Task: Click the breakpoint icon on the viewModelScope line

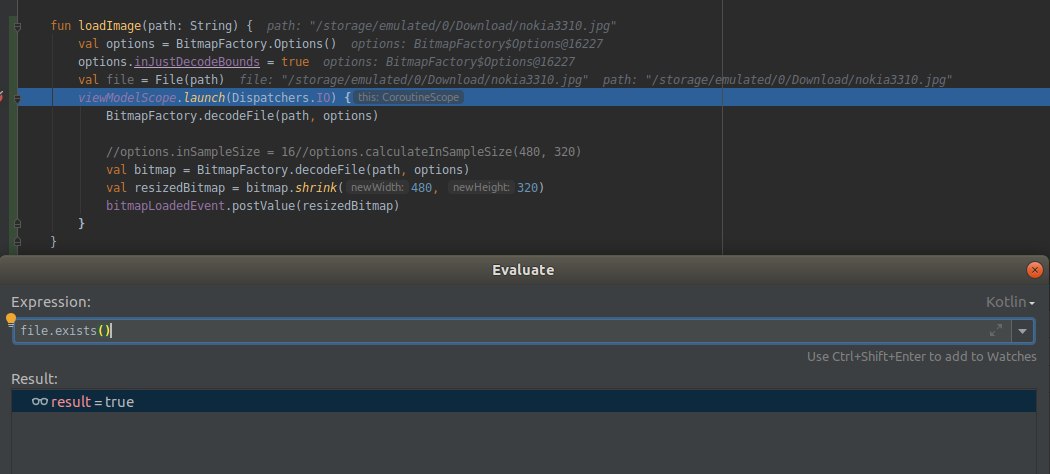Action: [x=1, y=97]
